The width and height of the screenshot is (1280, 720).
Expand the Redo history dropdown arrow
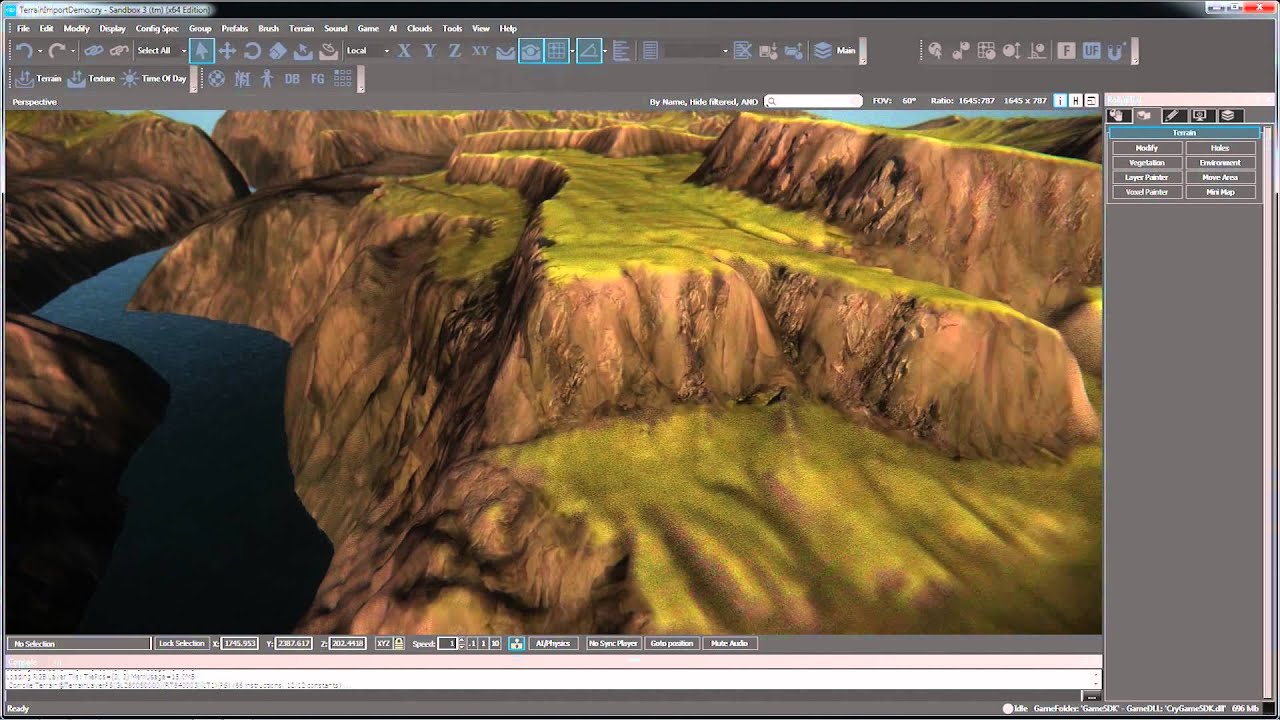coord(73,51)
